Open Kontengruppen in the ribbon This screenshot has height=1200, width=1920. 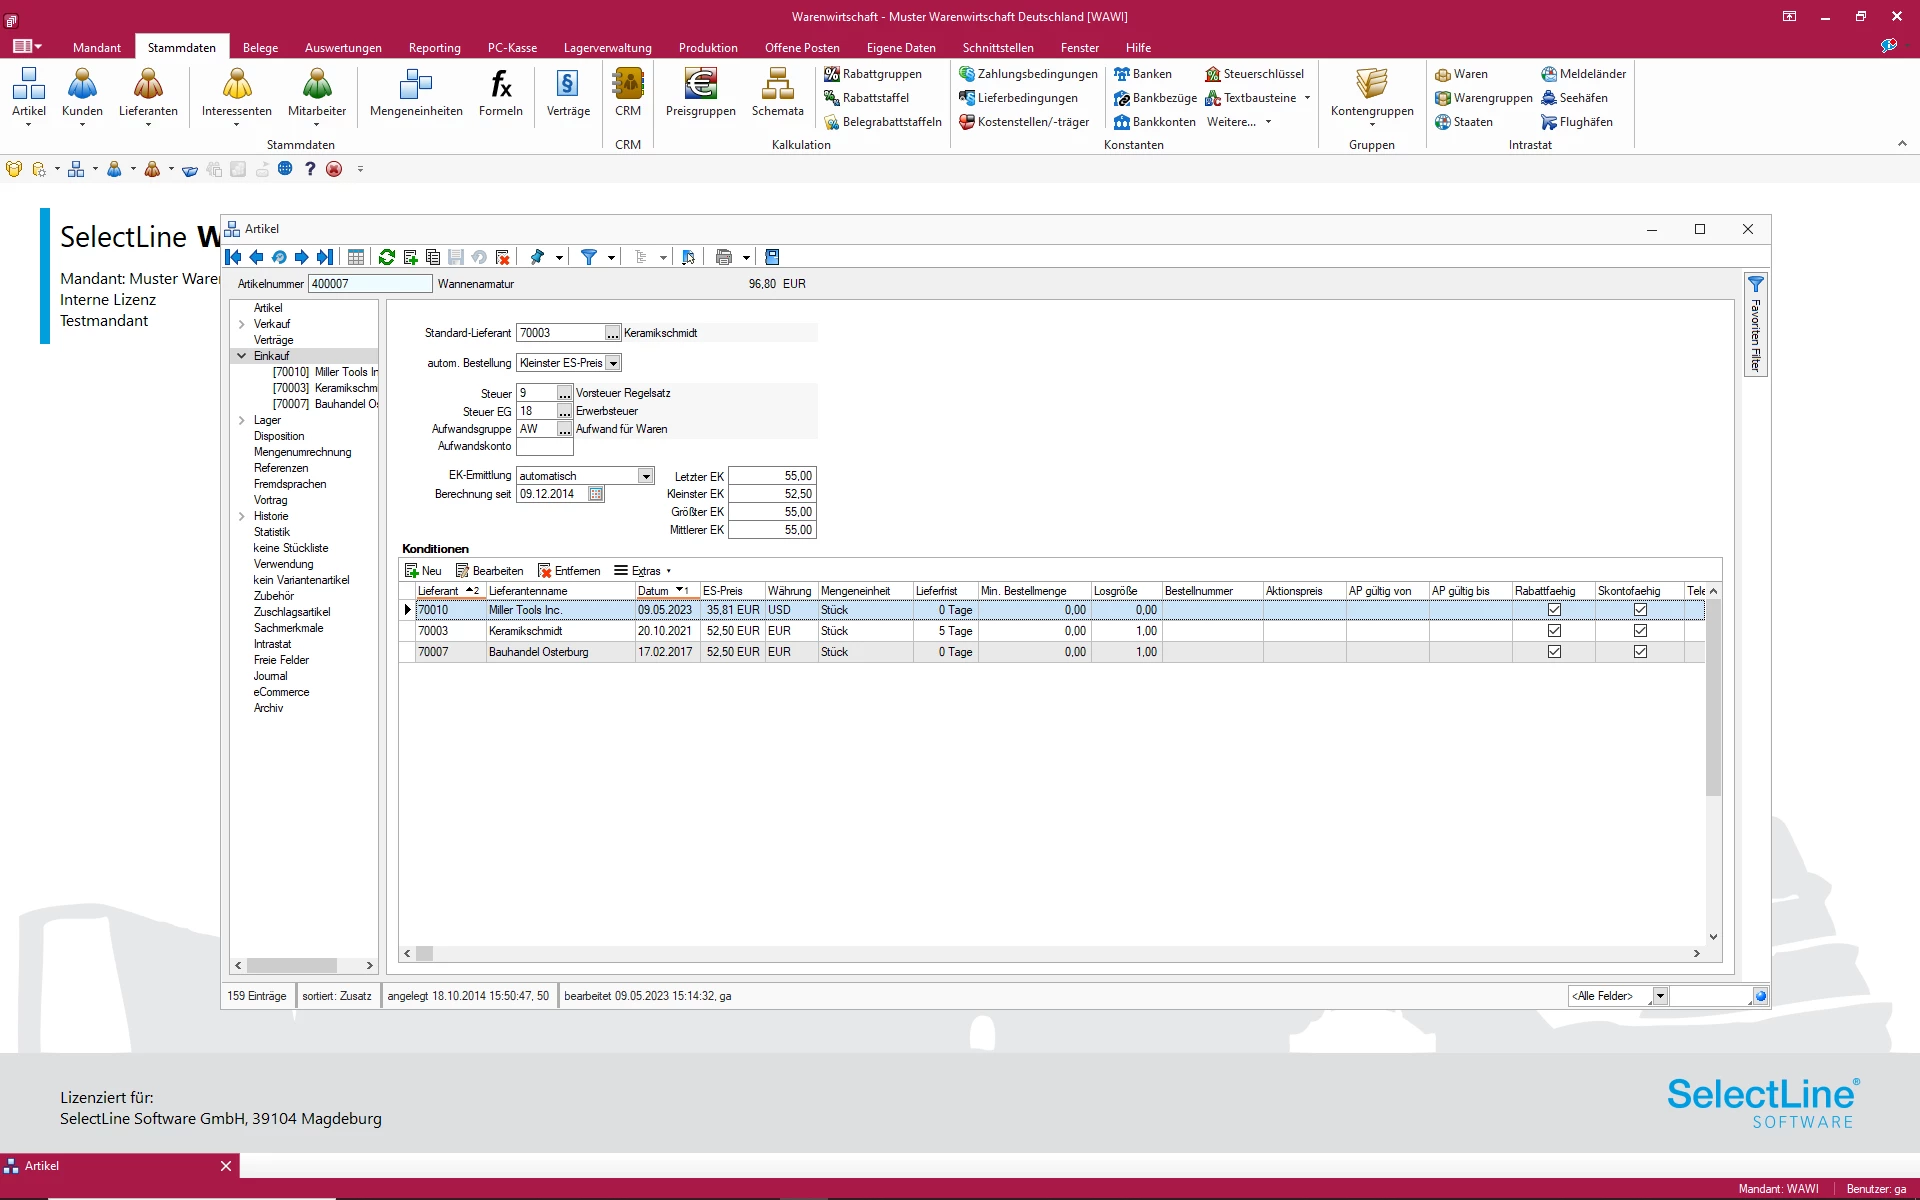[1372, 94]
